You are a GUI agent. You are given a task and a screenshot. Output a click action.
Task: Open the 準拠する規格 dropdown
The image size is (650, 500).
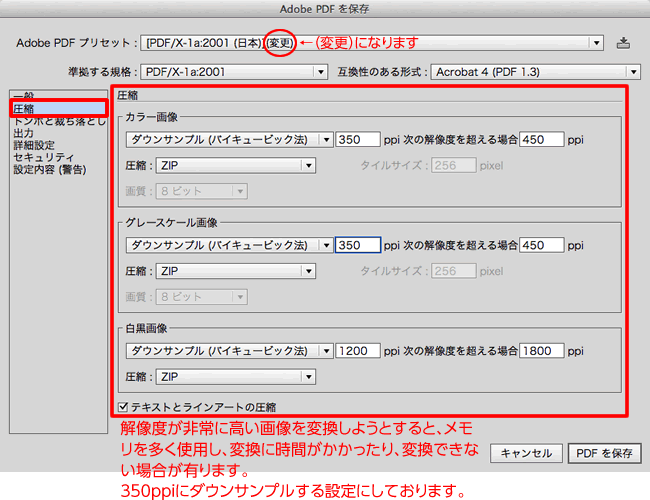pyautogui.click(x=234, y=72)
